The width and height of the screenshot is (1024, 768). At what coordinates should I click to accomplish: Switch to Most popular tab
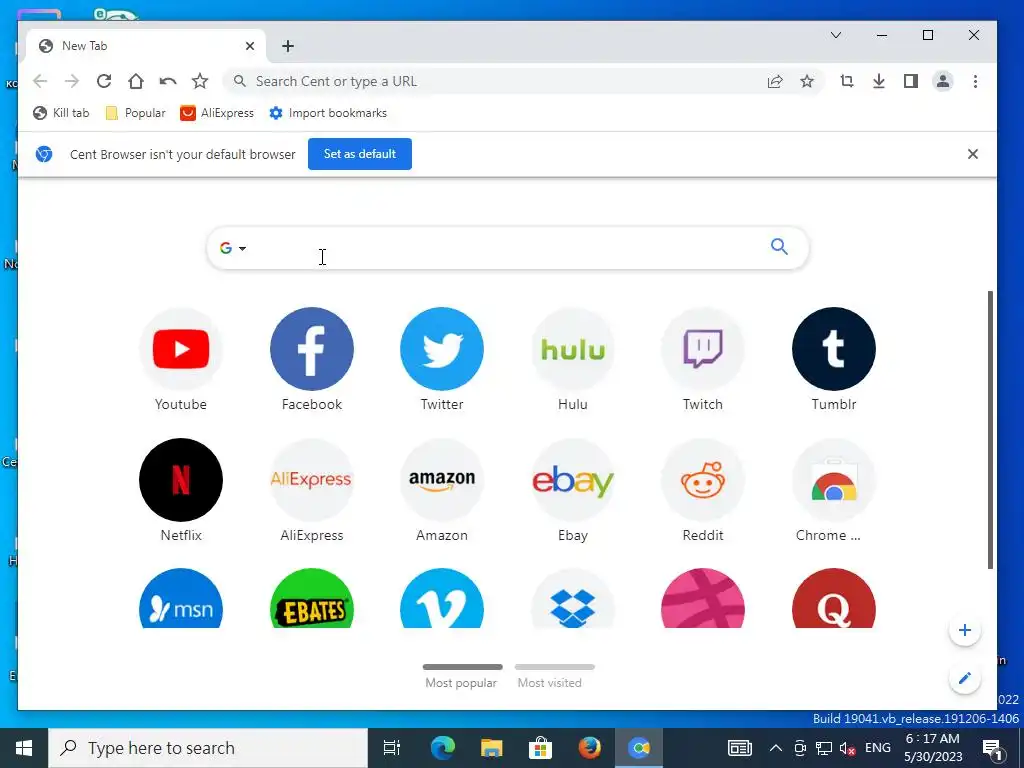[x=462, y=677]
